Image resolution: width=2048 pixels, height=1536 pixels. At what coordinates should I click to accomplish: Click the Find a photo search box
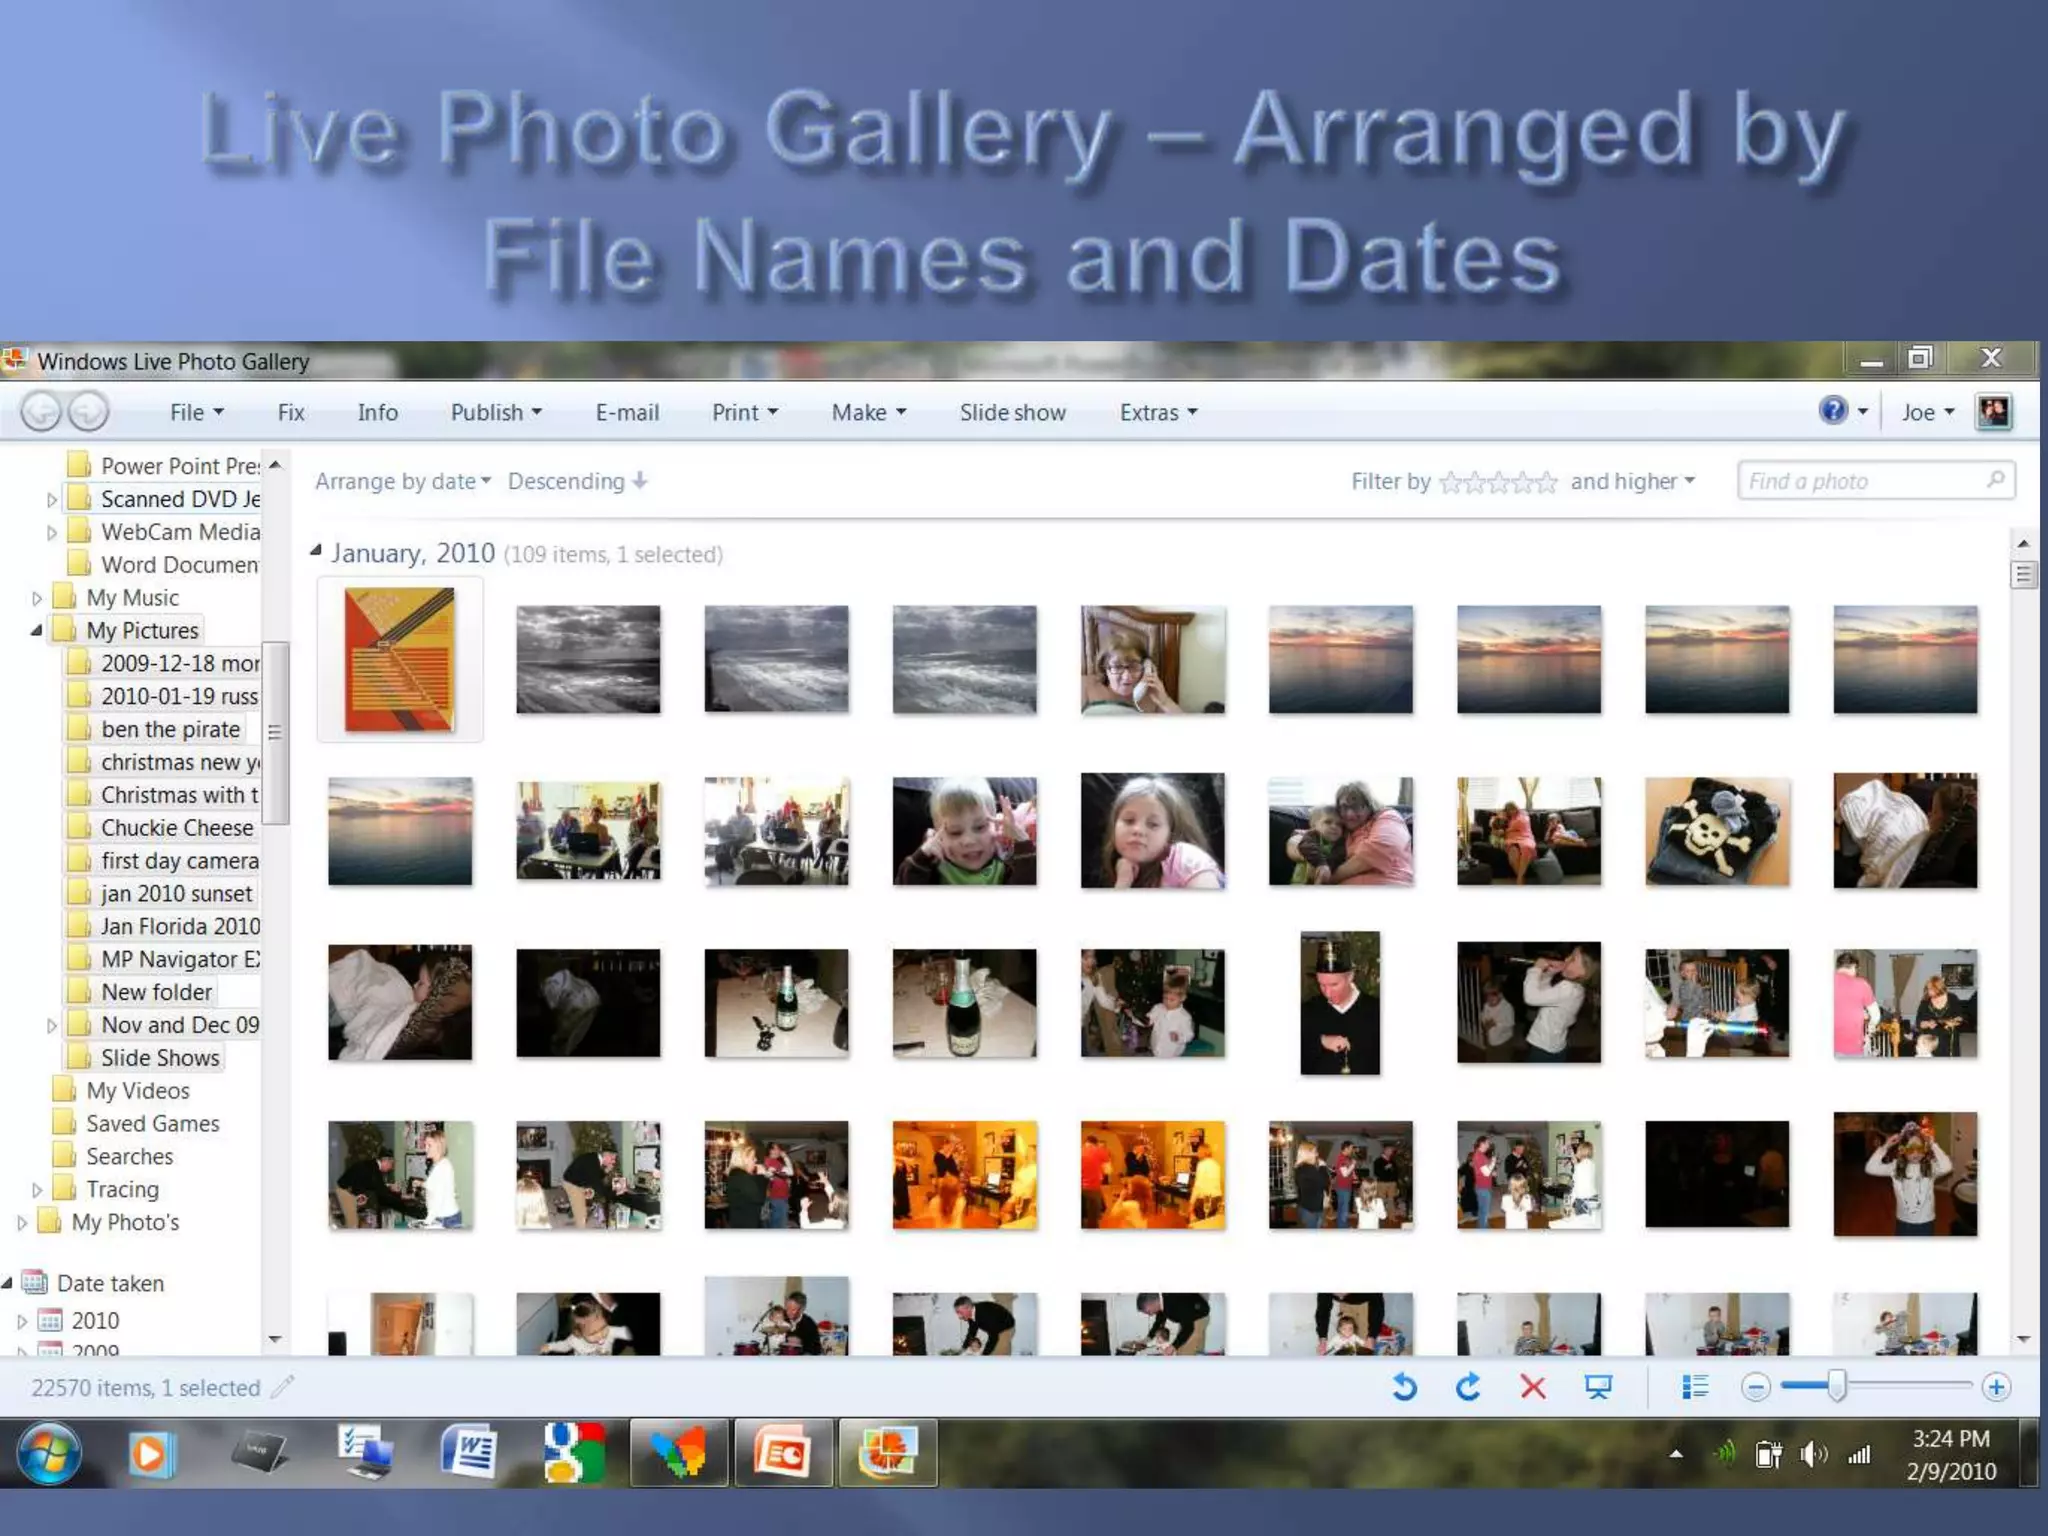coord(1862,481)
